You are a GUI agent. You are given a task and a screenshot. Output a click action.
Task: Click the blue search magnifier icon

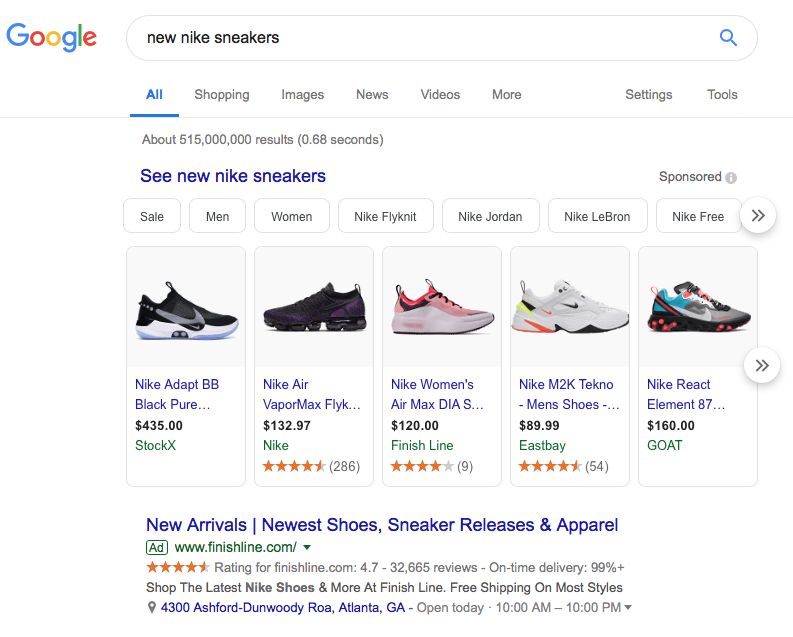click(x=728, y=37)
